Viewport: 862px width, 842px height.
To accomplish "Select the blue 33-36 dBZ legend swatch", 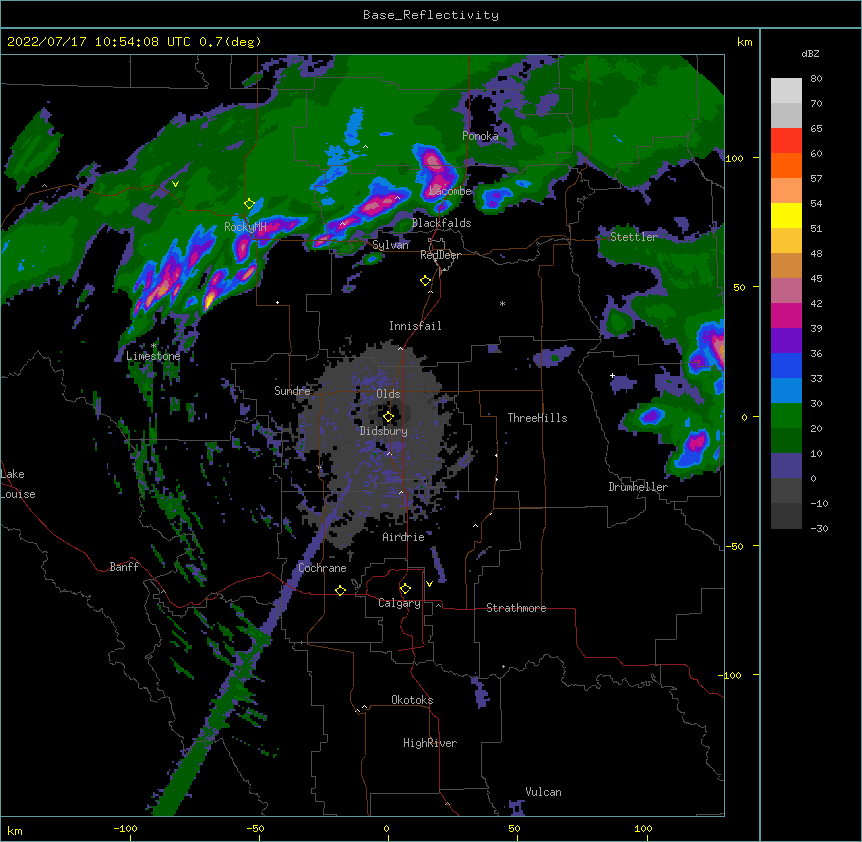I will click(x=786, y=365).
